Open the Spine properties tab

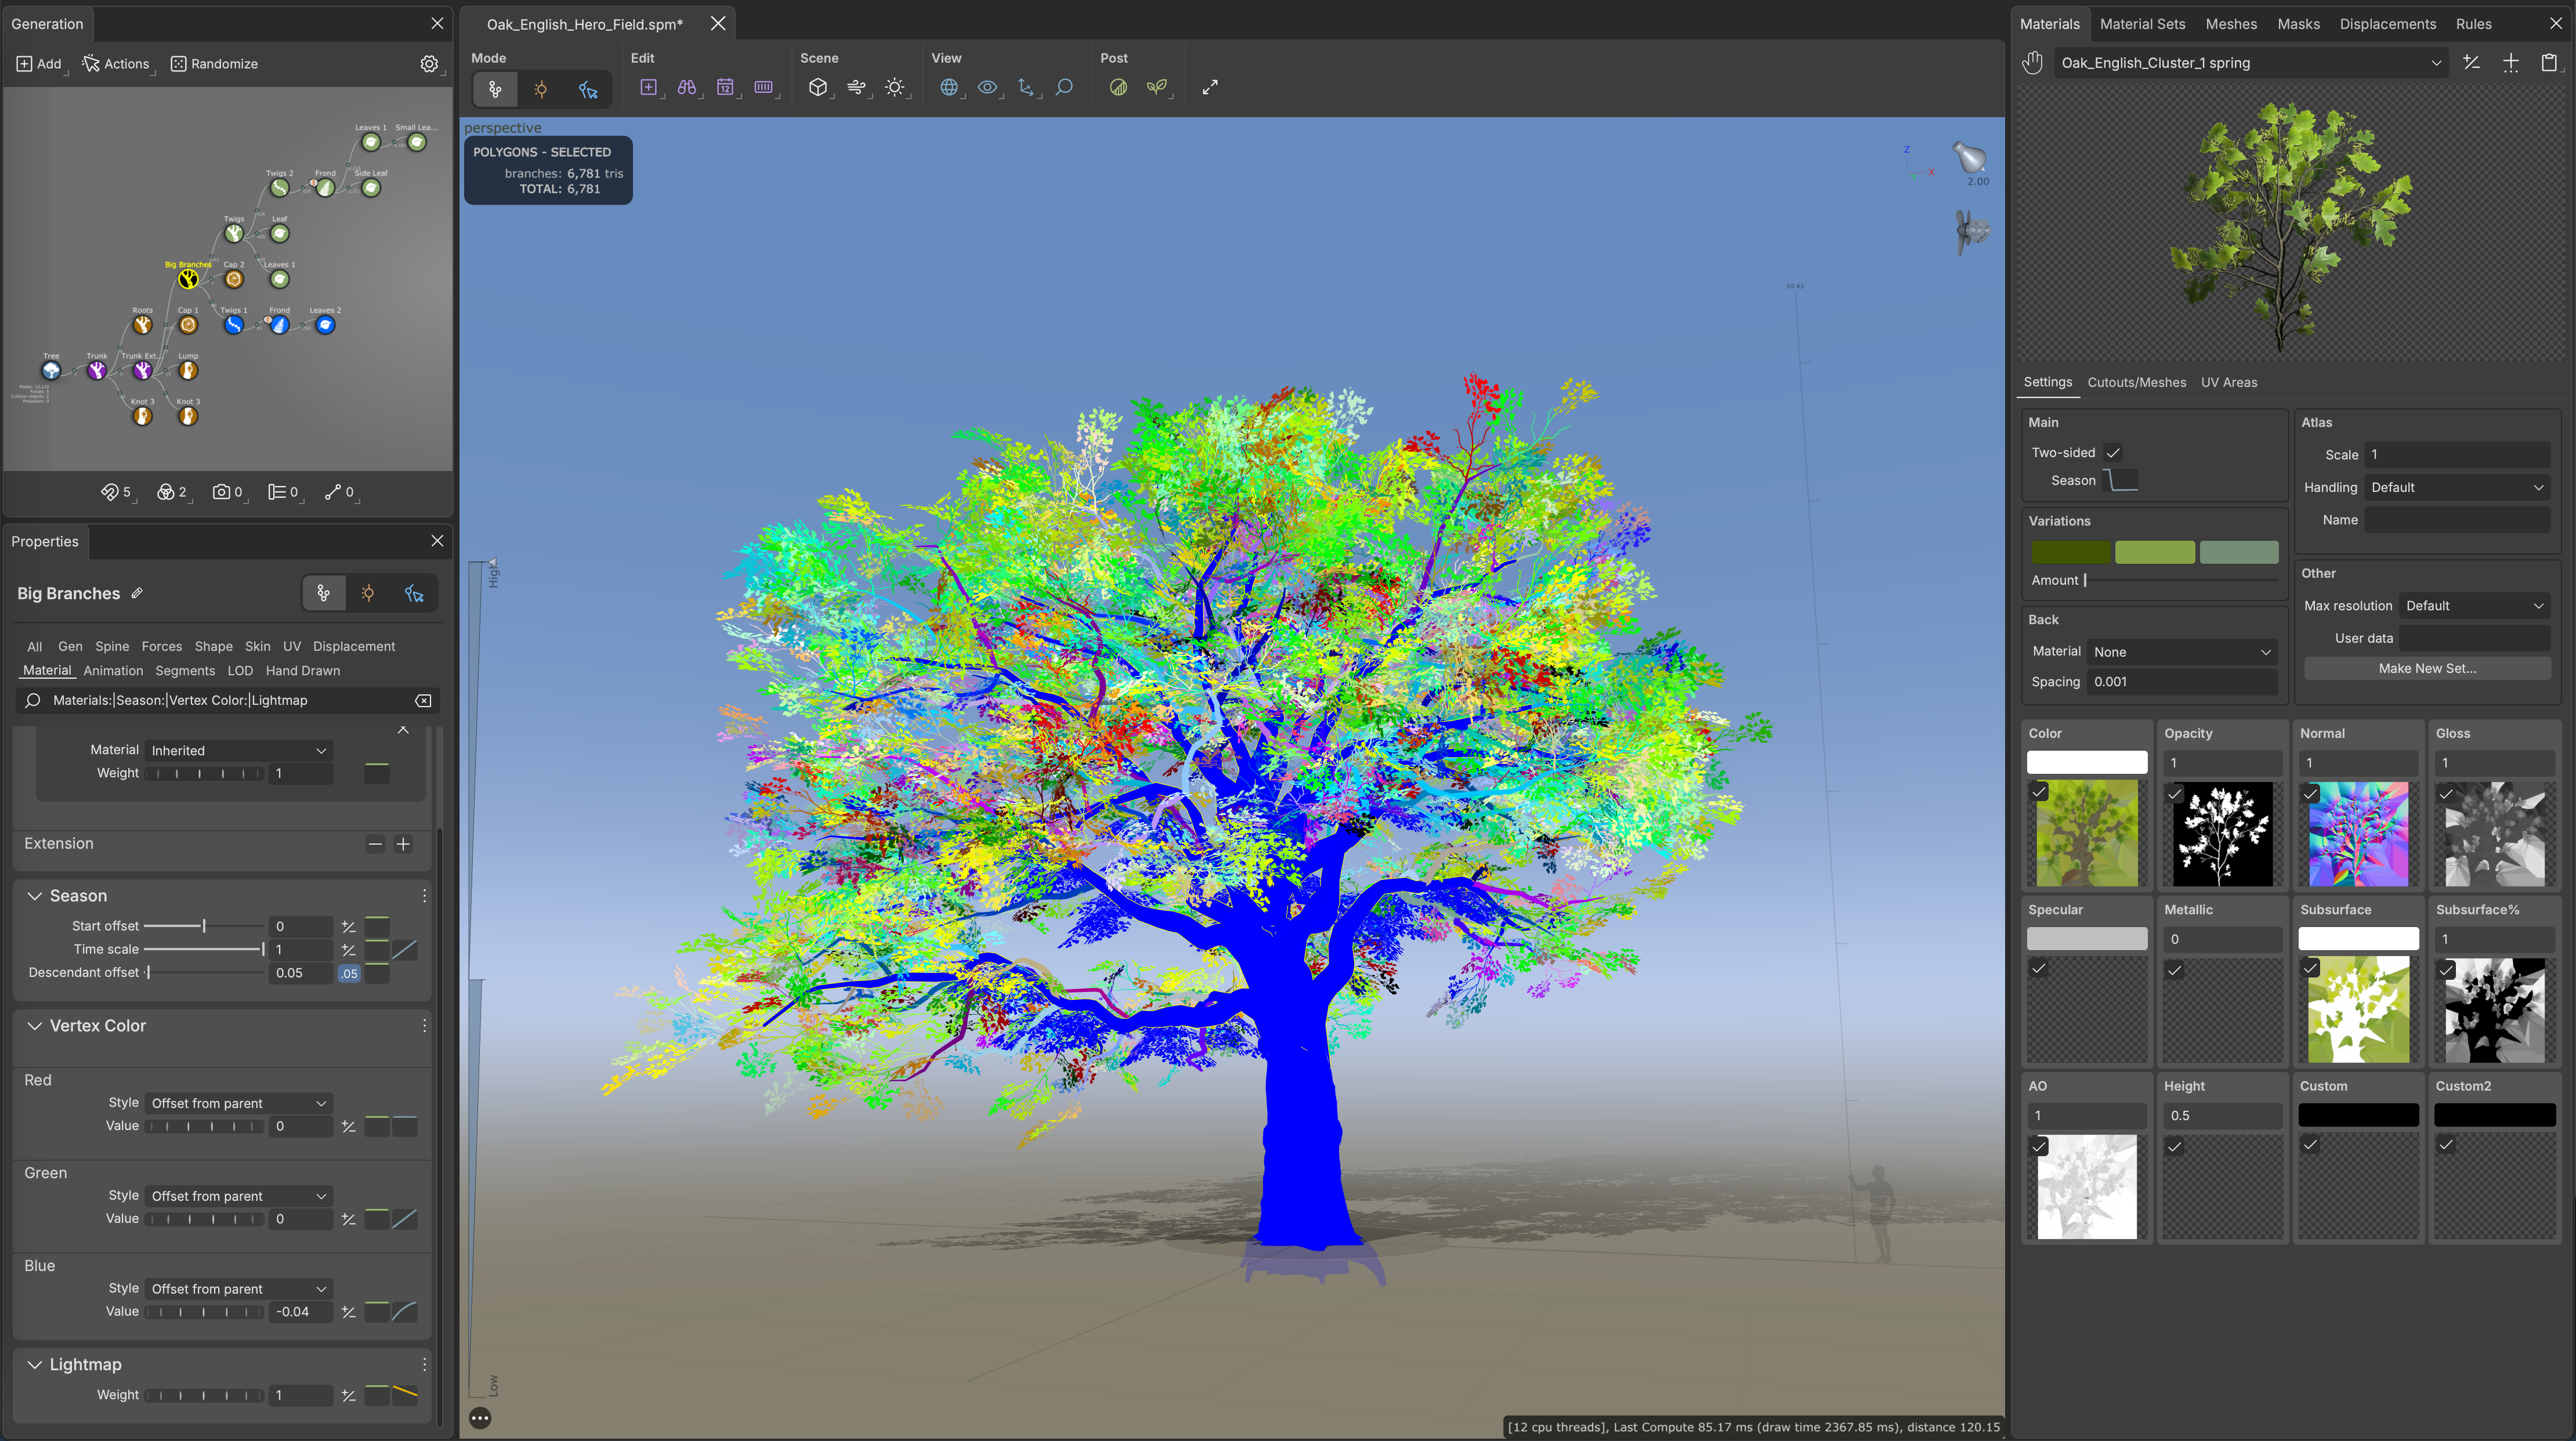[x=112, y=646]
